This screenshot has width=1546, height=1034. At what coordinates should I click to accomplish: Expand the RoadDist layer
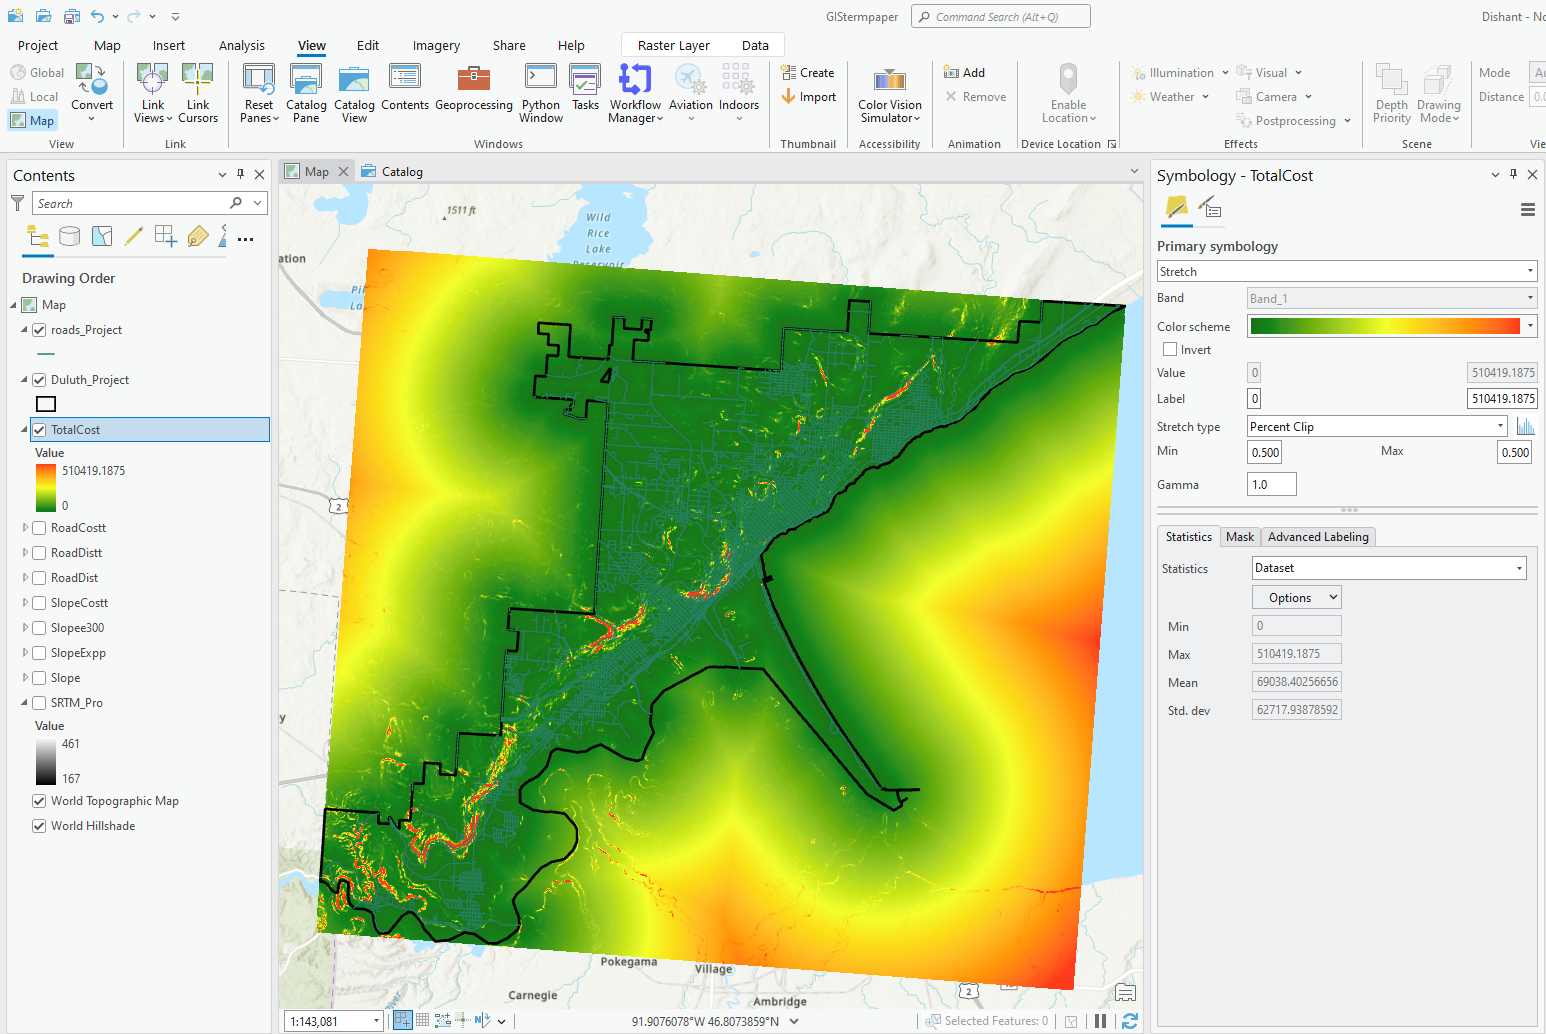(x=25, y=577)
